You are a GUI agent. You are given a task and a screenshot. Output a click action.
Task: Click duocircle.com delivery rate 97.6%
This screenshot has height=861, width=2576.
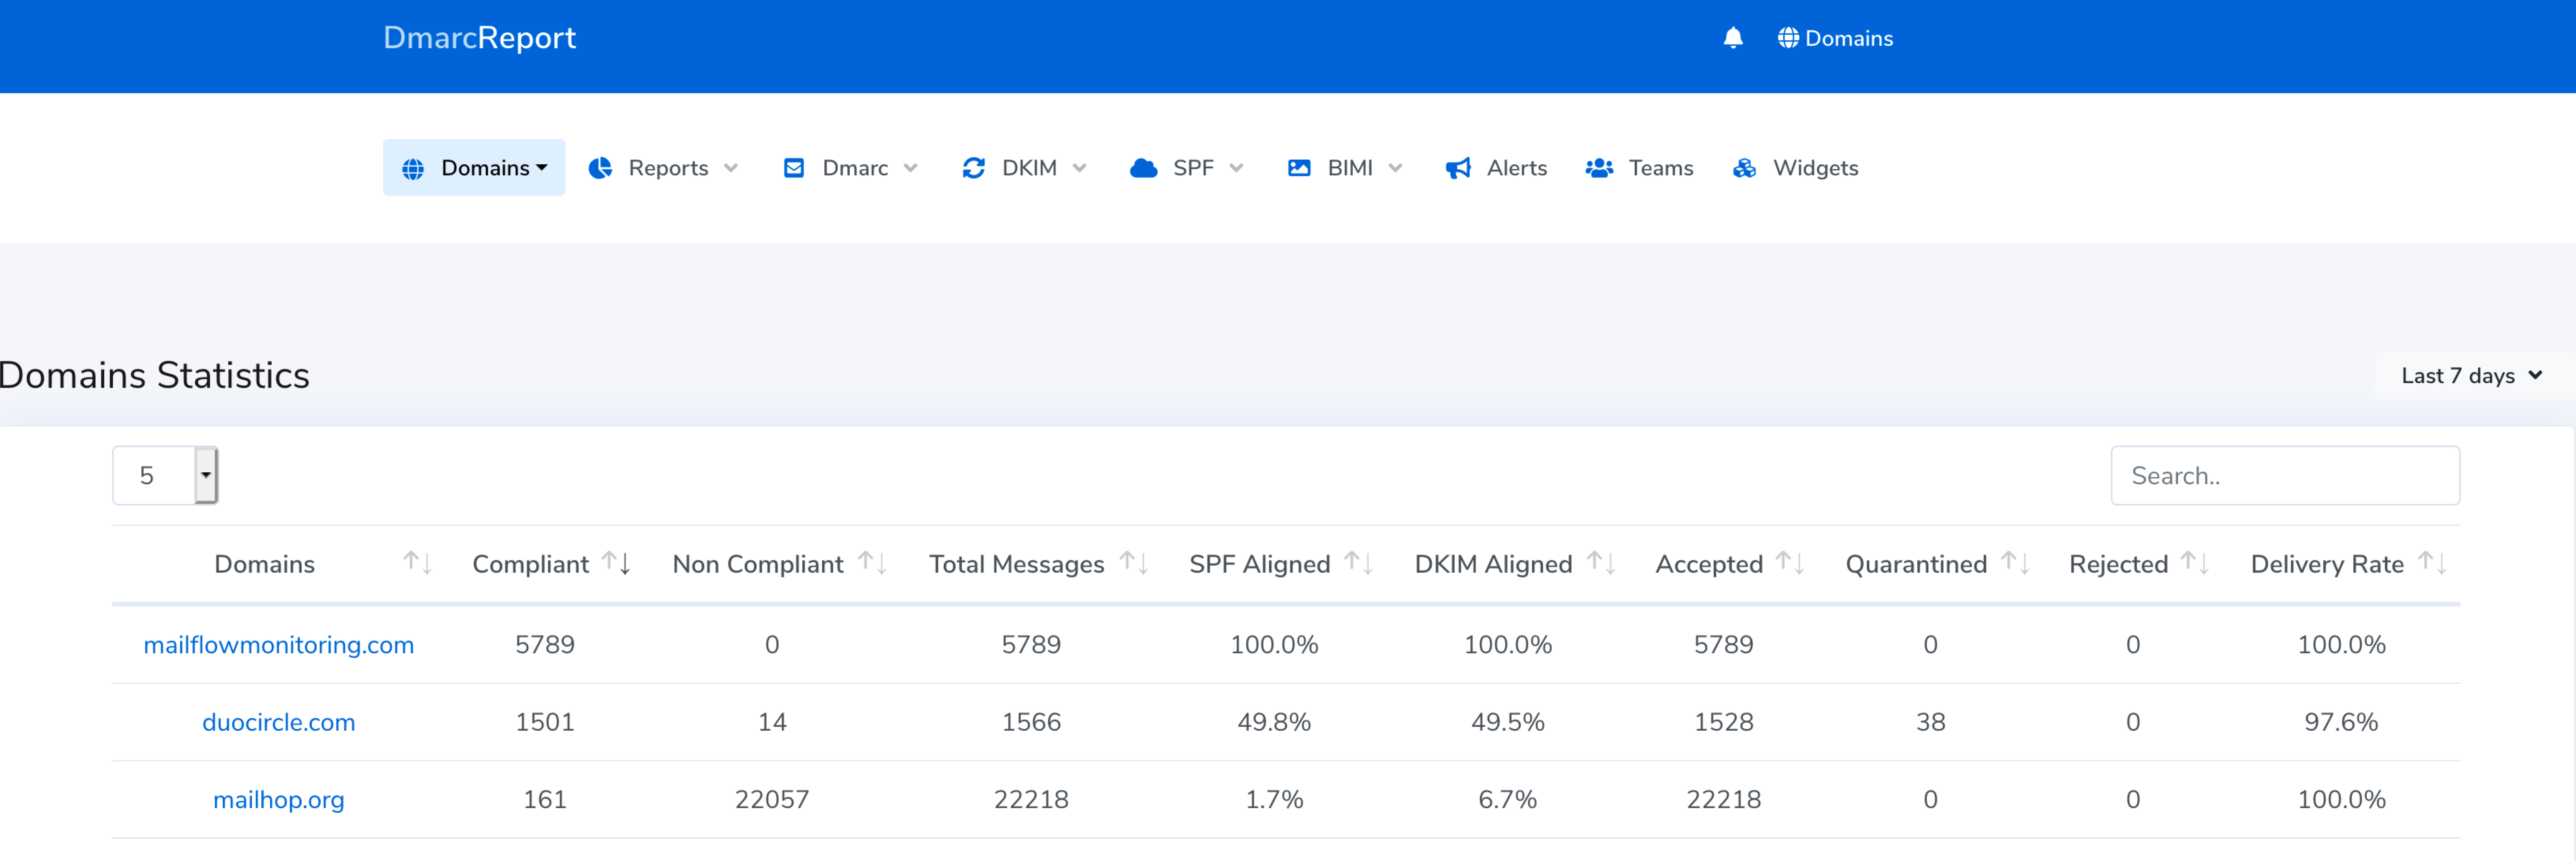tap(2341, 722)
